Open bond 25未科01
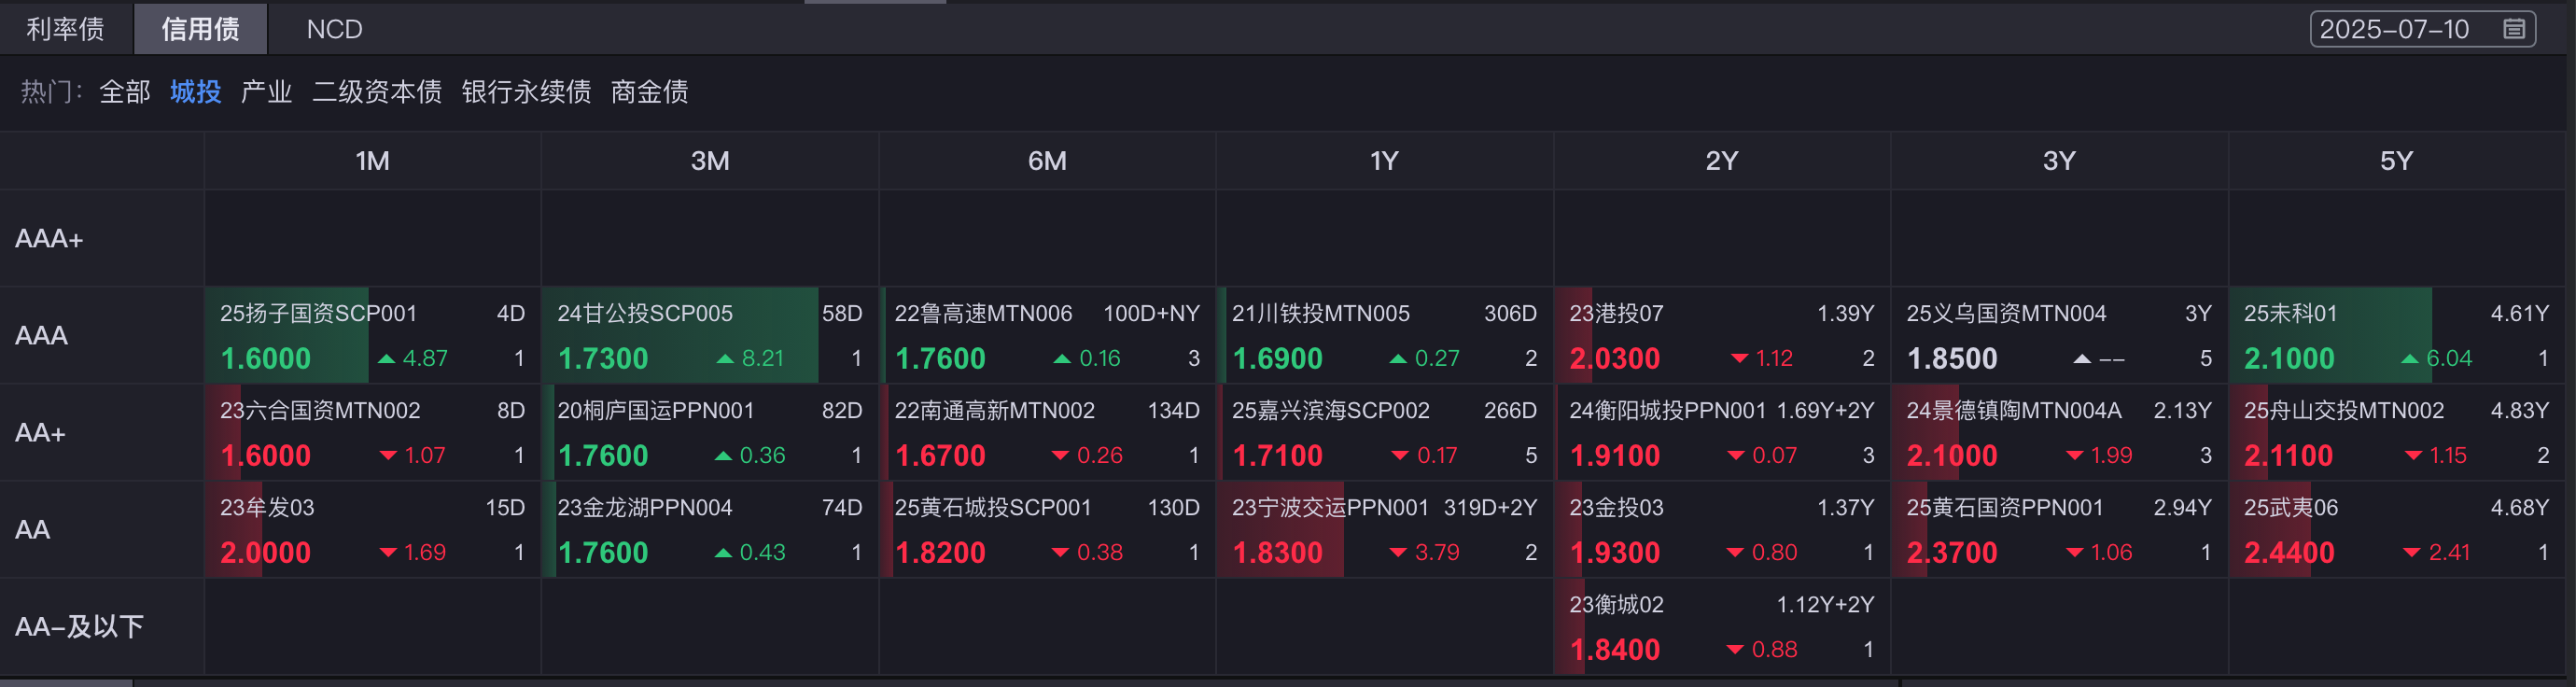 coord(2290,314)
